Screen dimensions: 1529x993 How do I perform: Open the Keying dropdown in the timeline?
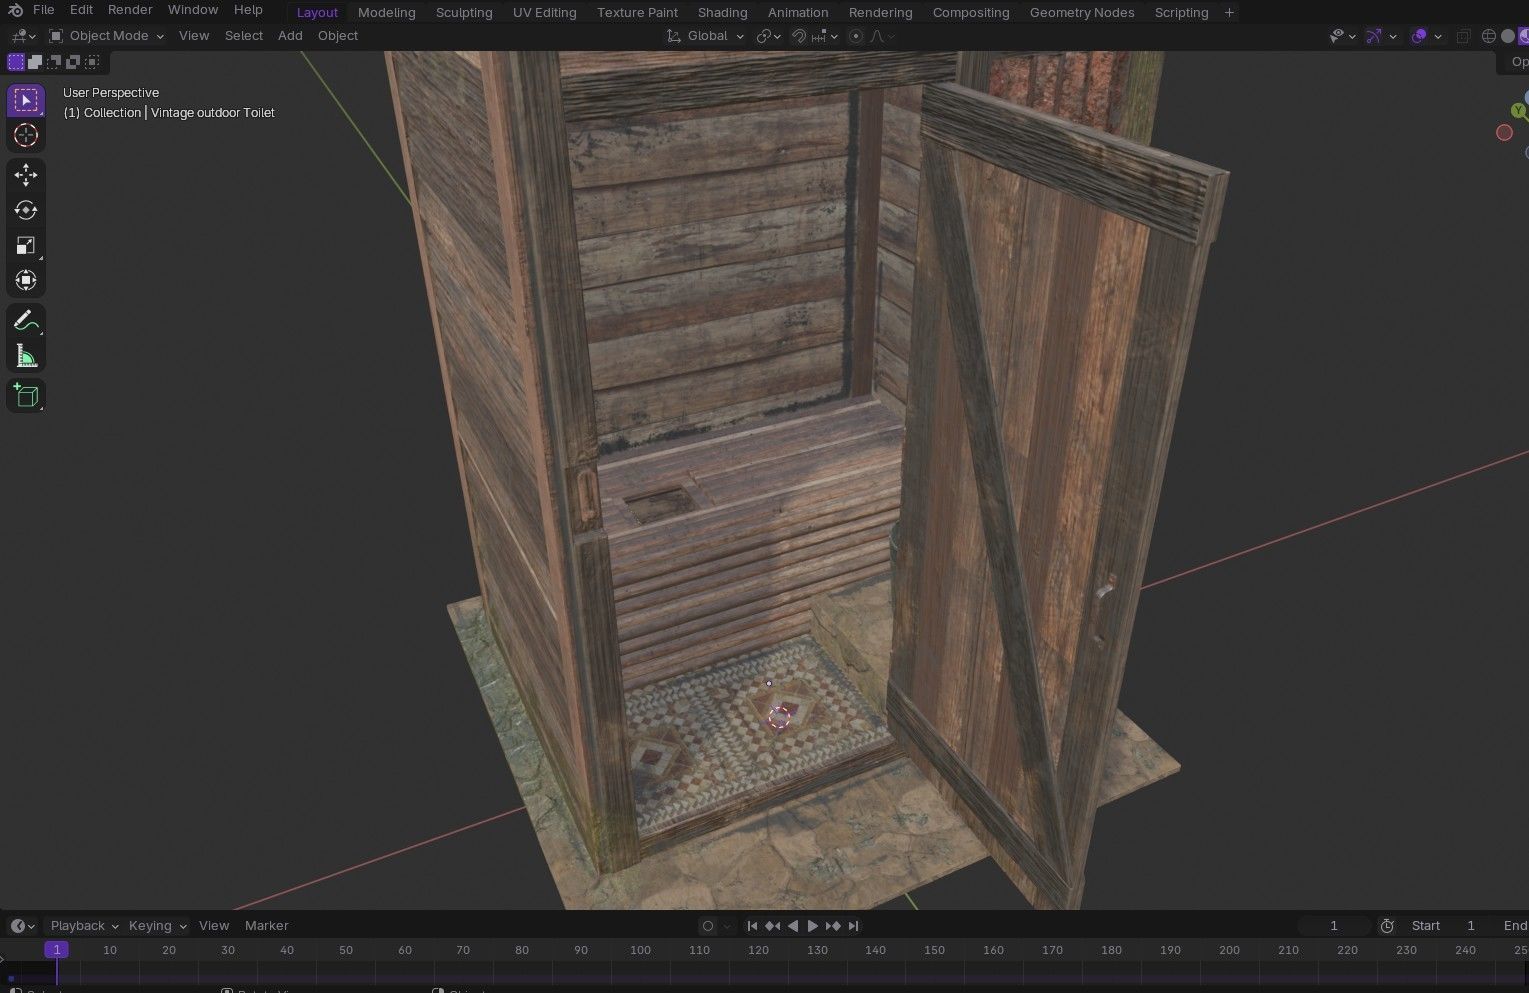[x=157, y=926]
